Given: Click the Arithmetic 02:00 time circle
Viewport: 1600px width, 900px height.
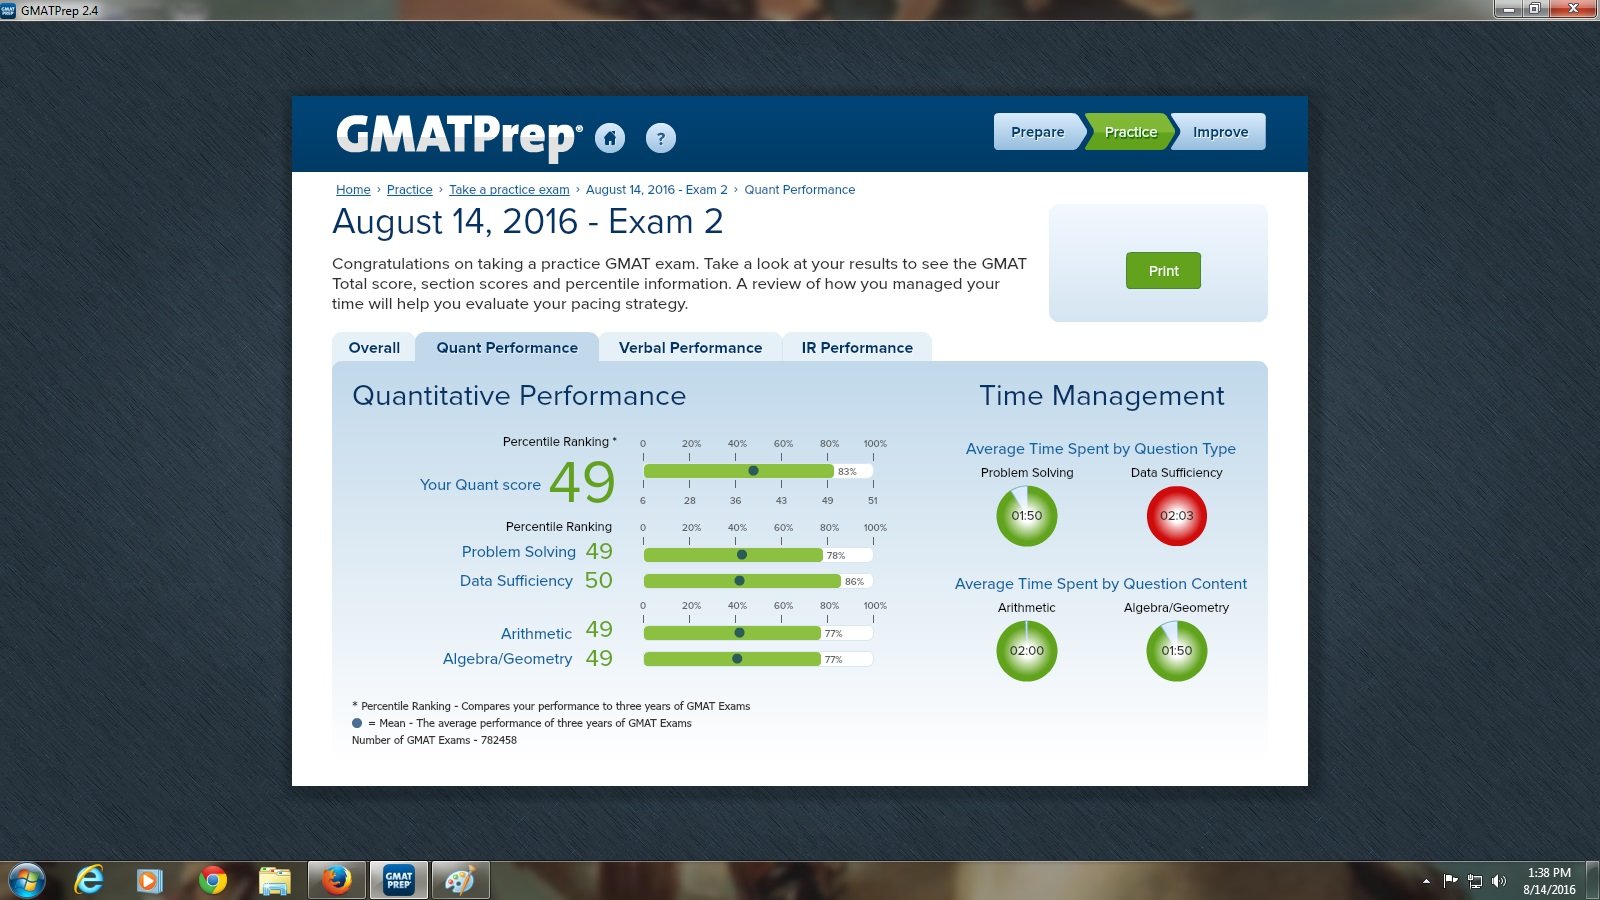Looking at the screenshot, I should point(1027,651).
